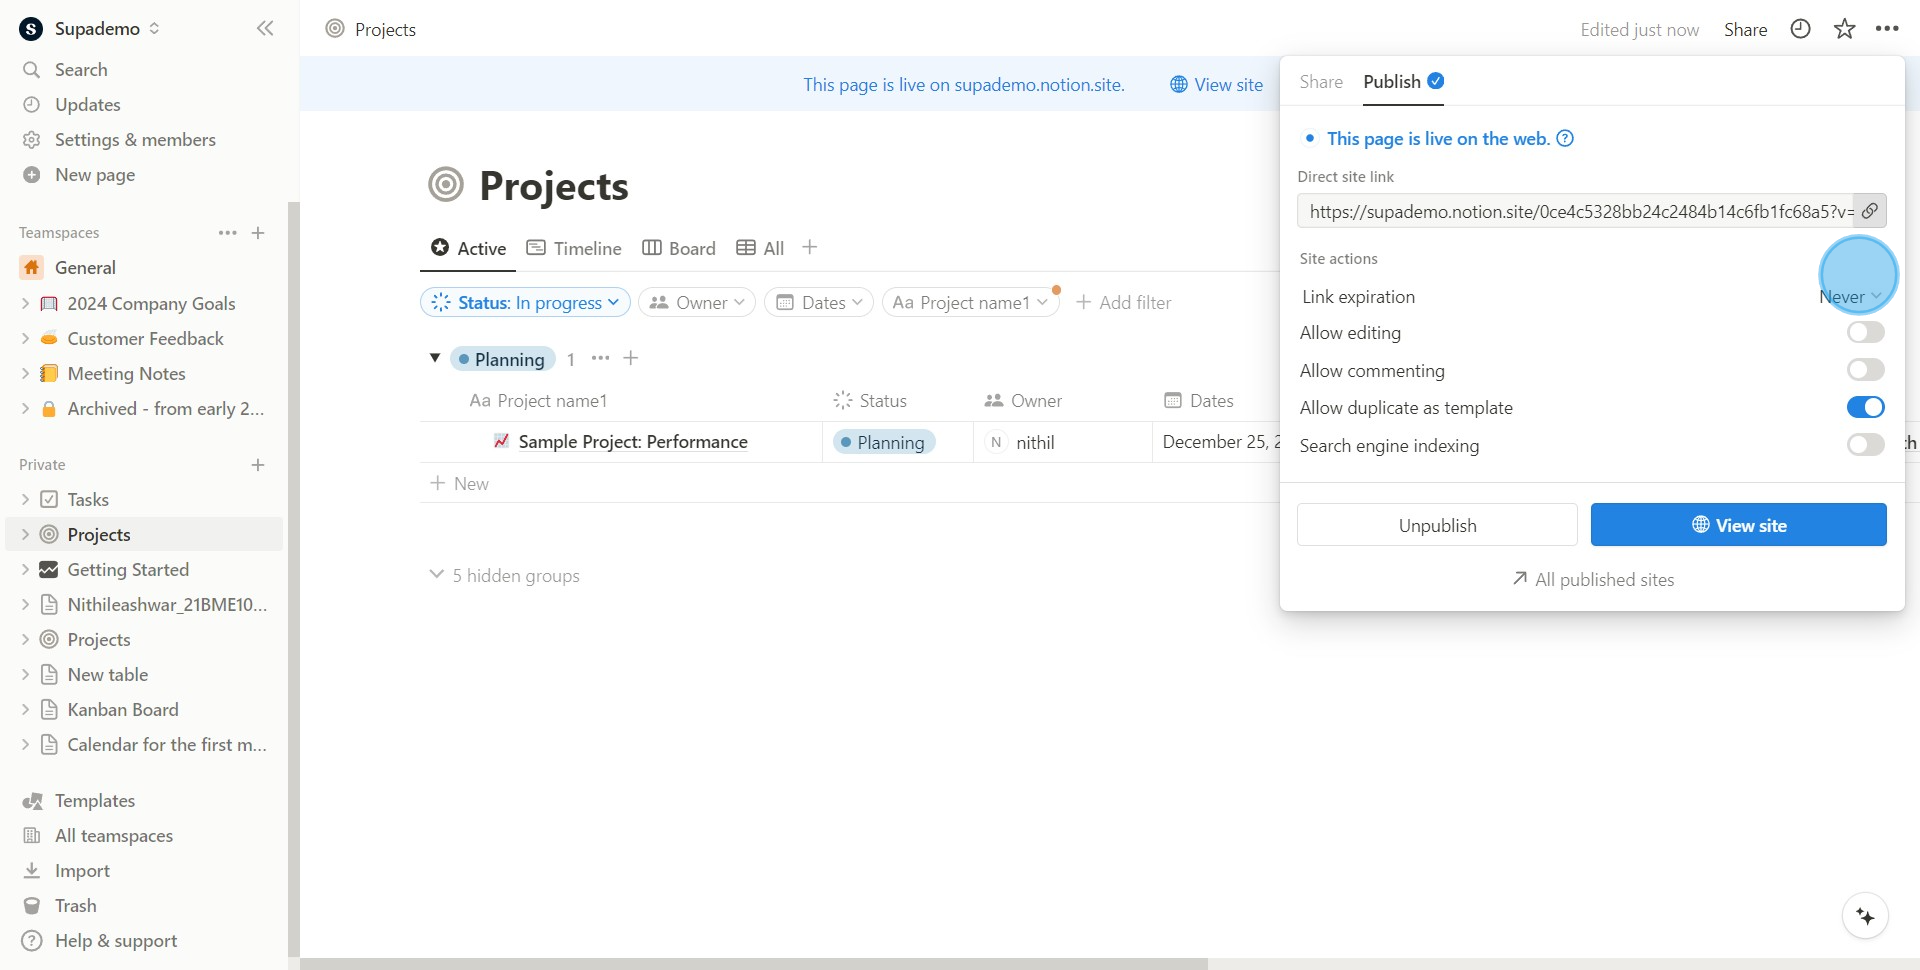The width and height of the screenshot is (1920, 970).
Task: Open the Dates filter dropdown
Action: [x=819, y=302]
